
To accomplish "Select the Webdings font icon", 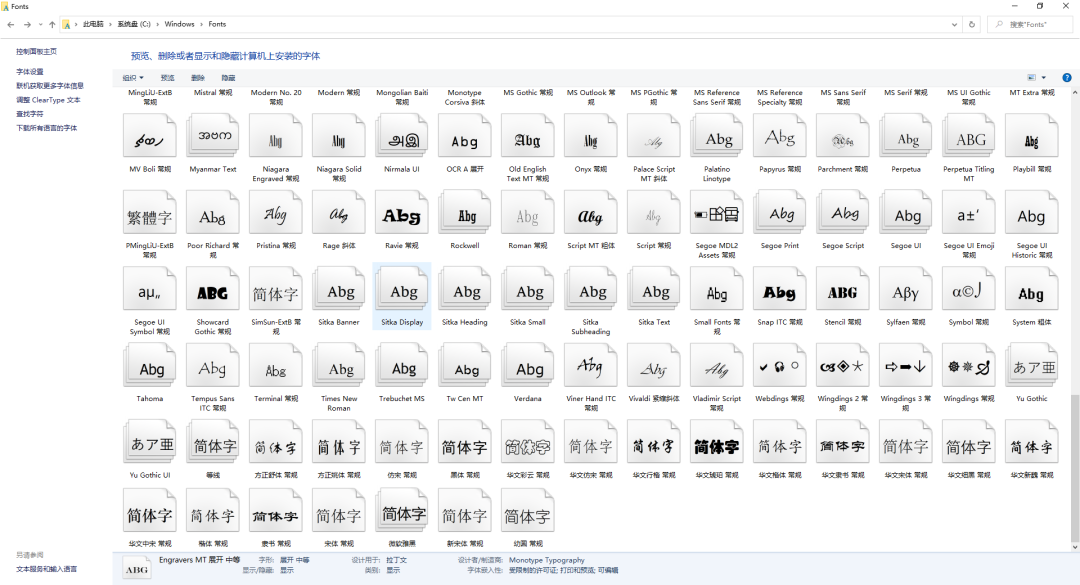I will point(780,367).
